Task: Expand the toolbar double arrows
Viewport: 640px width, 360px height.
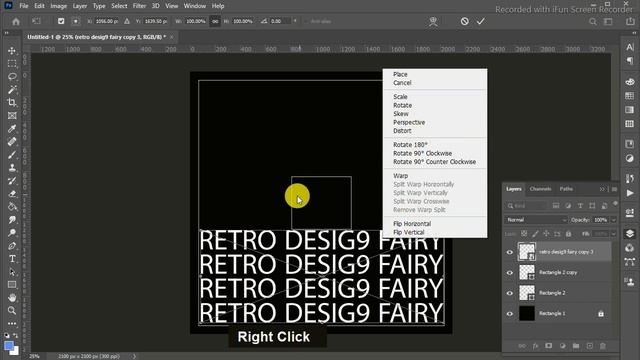Action: coord(7,33)
